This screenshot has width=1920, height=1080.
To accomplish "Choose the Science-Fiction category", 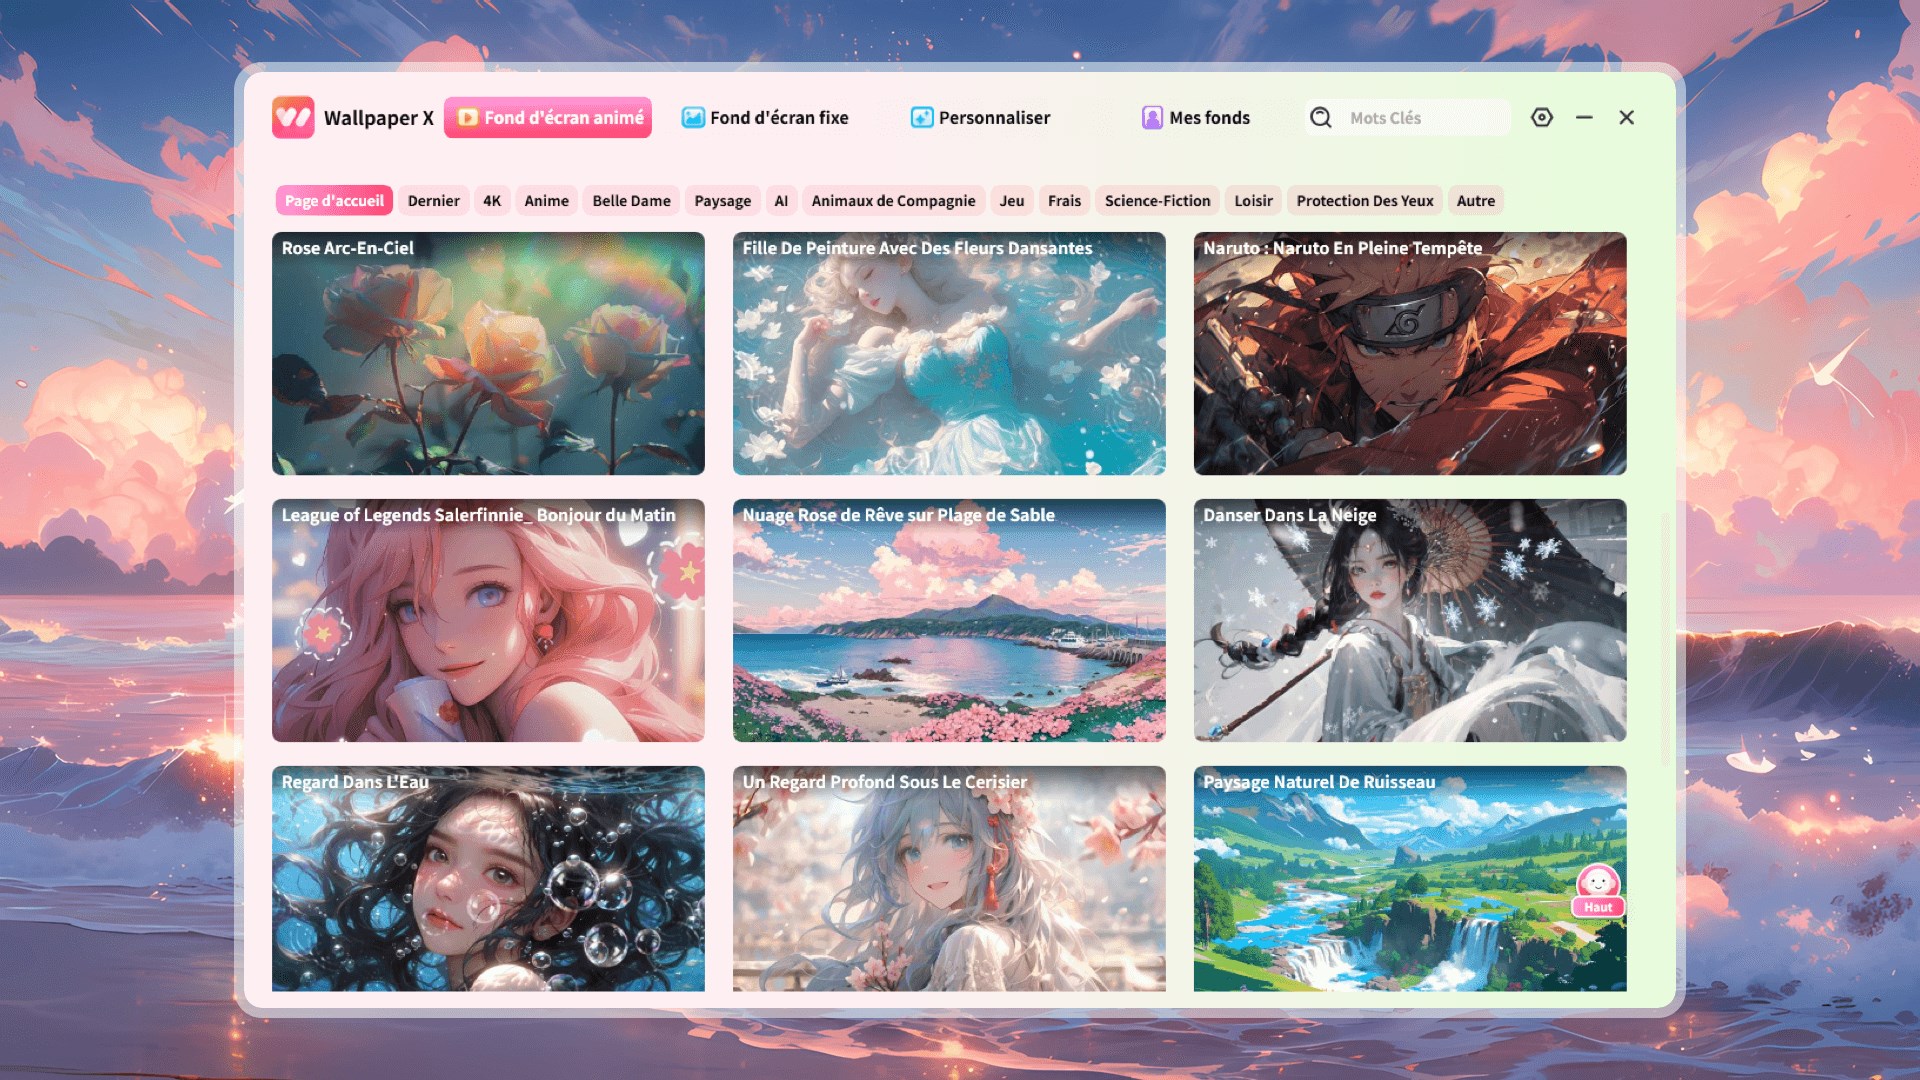I will (x=1157, y=200).
